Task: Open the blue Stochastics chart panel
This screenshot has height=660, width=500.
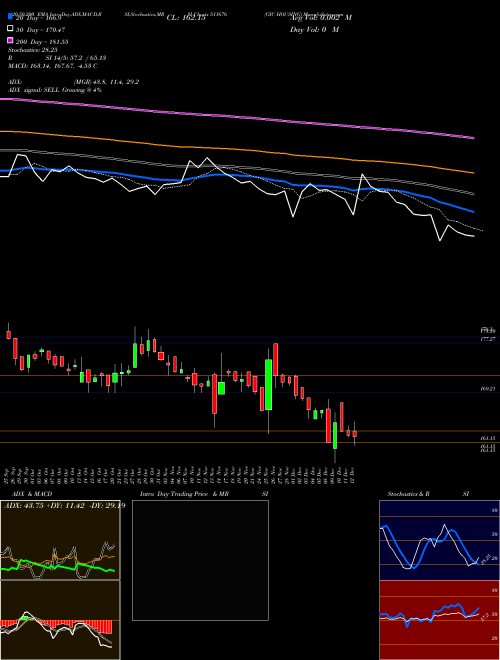Action: [x=439, y=540]
